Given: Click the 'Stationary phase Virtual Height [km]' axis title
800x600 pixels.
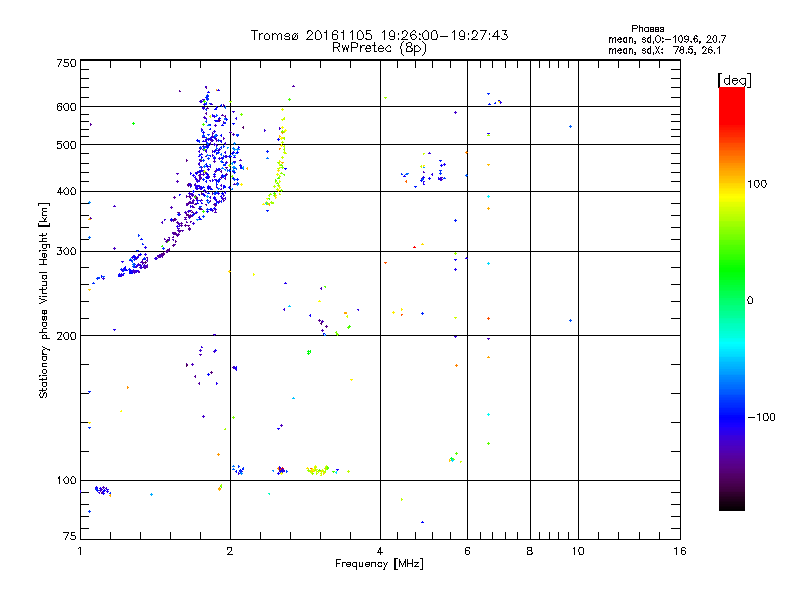Looking at the screenshot, I should (44, 301).
